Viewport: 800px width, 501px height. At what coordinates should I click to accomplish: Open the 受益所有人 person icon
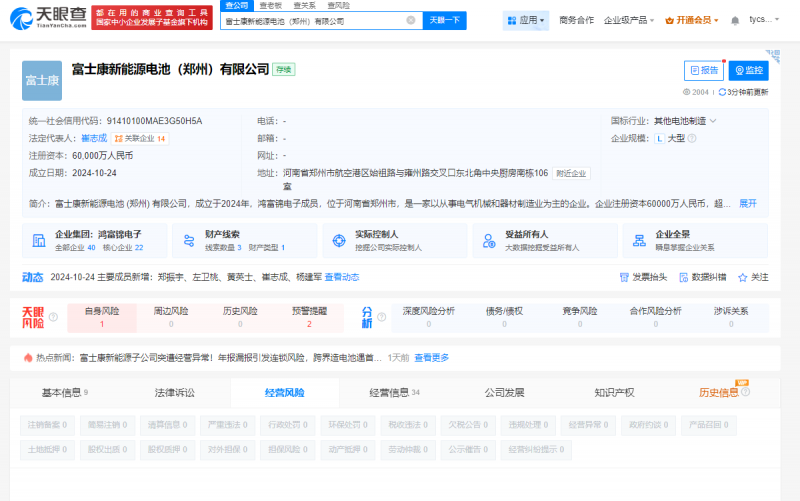click(489, 240)
